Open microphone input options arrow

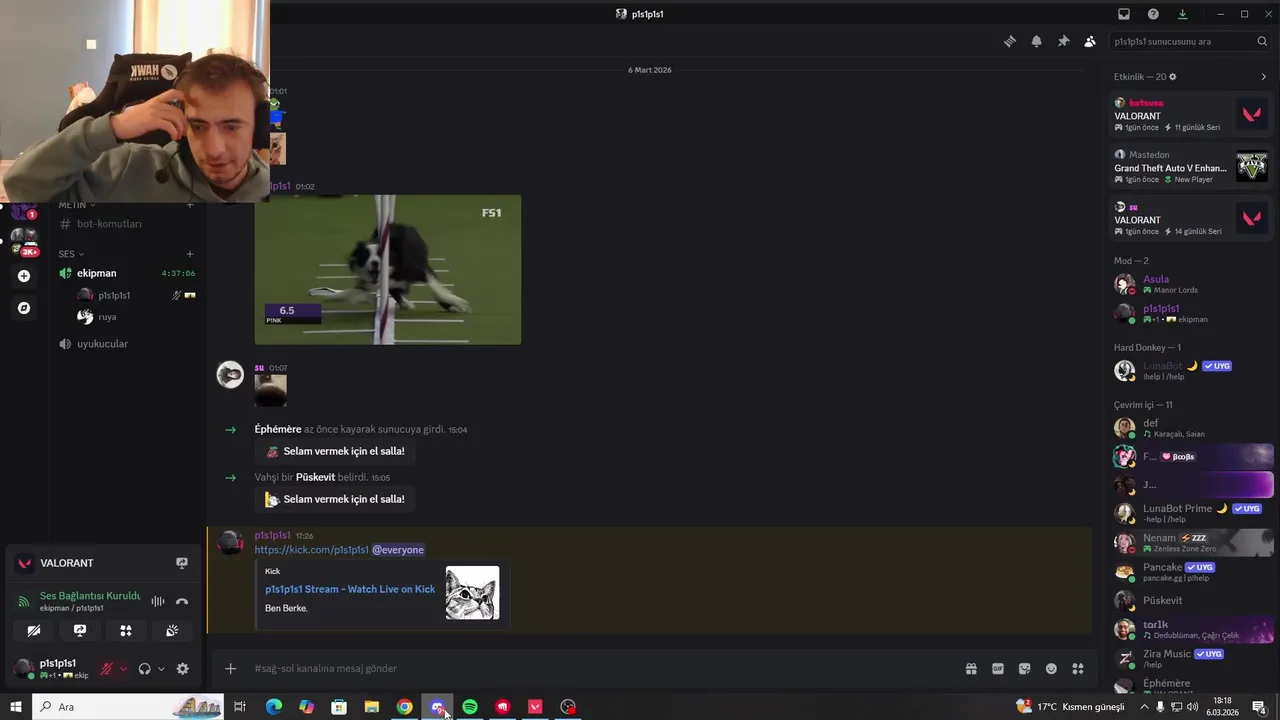tap(123, 669)
